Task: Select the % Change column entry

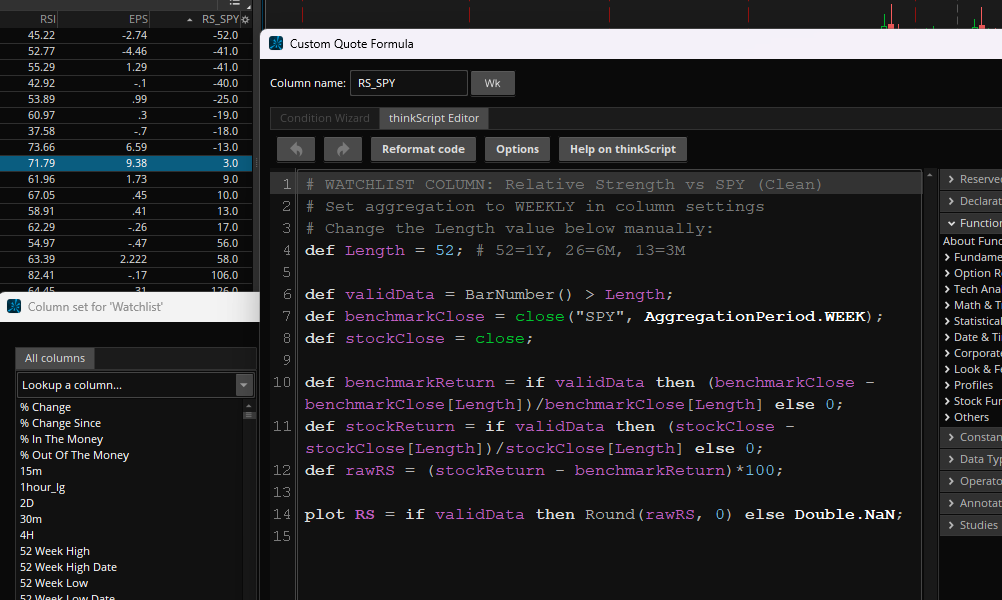Action: point(45,407)
